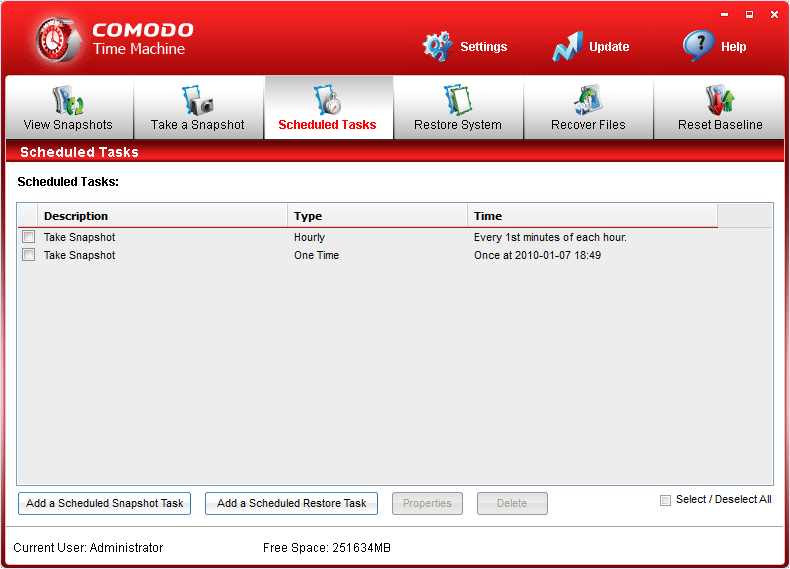
Task: Click 'Take Snapshot' in the Hourly row
Action: click(80, 237)
